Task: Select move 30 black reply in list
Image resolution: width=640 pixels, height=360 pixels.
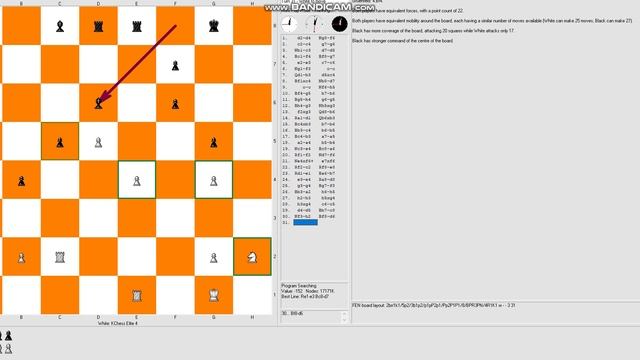Action: [x=327, y=216]
